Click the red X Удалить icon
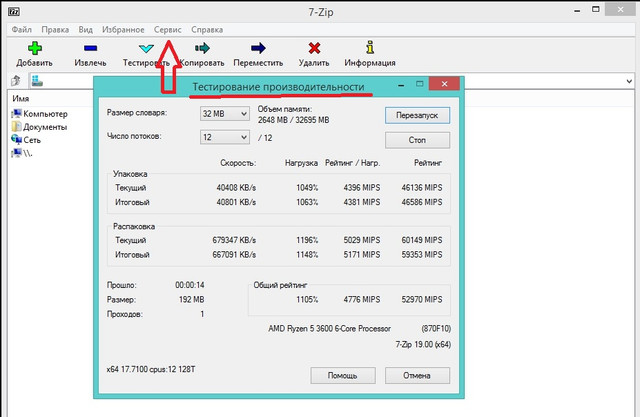640x417 pixels. click(x=314, y=48)
